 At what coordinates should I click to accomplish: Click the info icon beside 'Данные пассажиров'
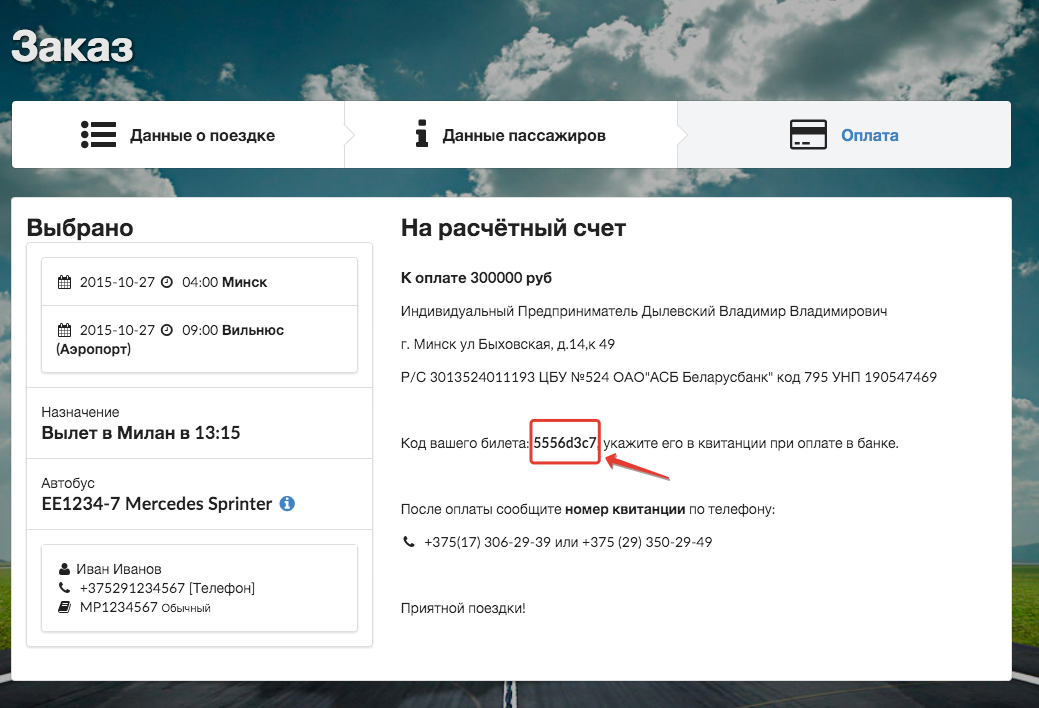pos(421,133)
